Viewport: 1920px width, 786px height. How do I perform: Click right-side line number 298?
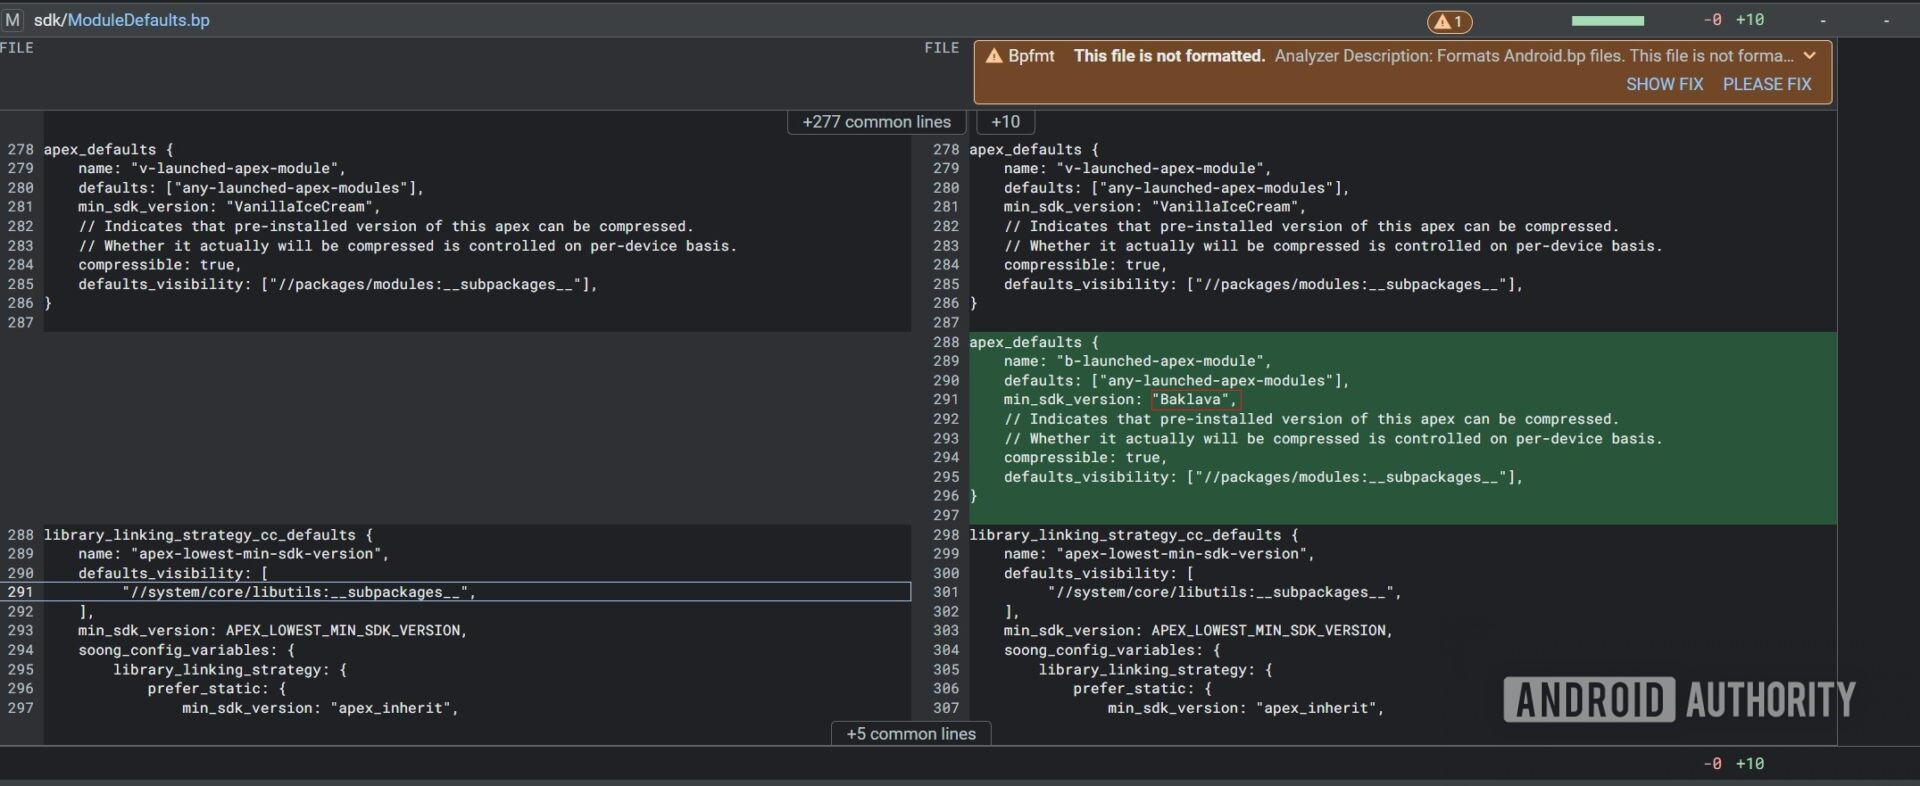coord(945,535)
